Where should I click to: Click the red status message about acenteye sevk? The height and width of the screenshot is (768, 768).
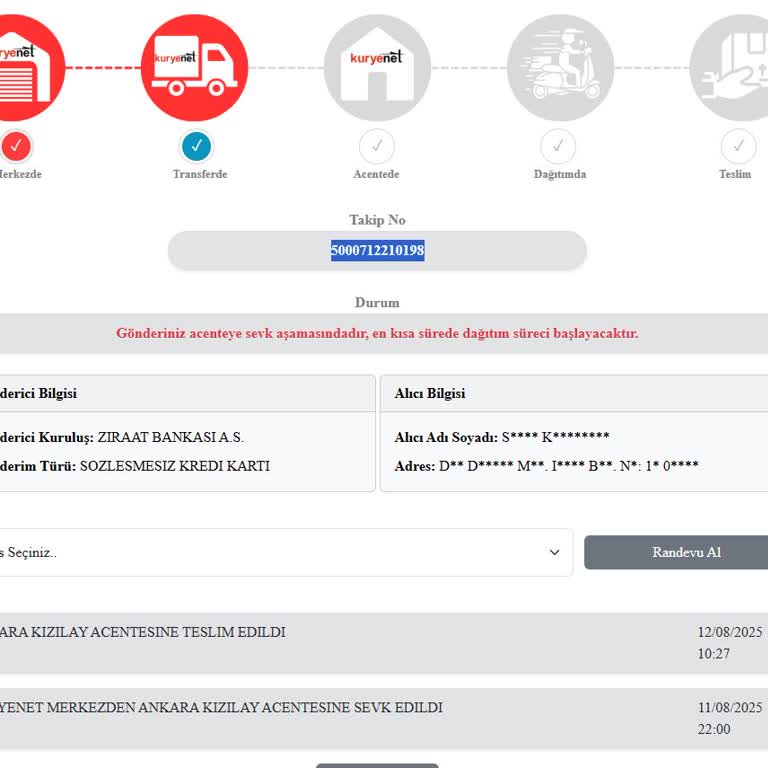pos(377,334)
